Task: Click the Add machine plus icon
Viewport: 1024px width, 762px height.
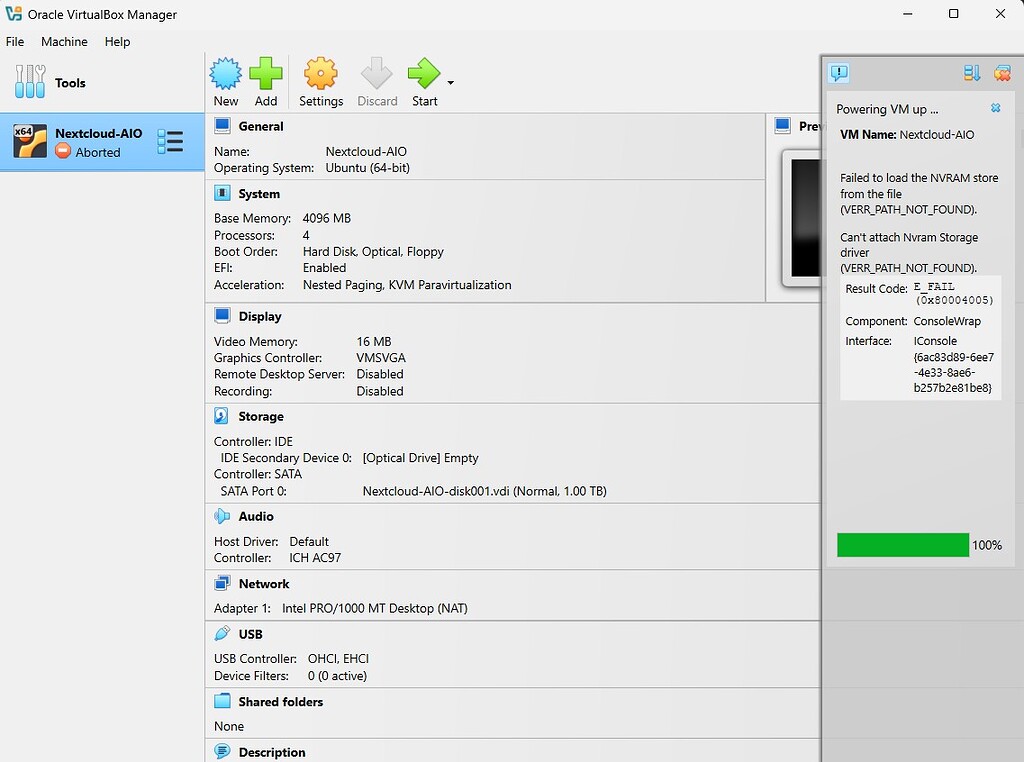Action: coord(266,74)
